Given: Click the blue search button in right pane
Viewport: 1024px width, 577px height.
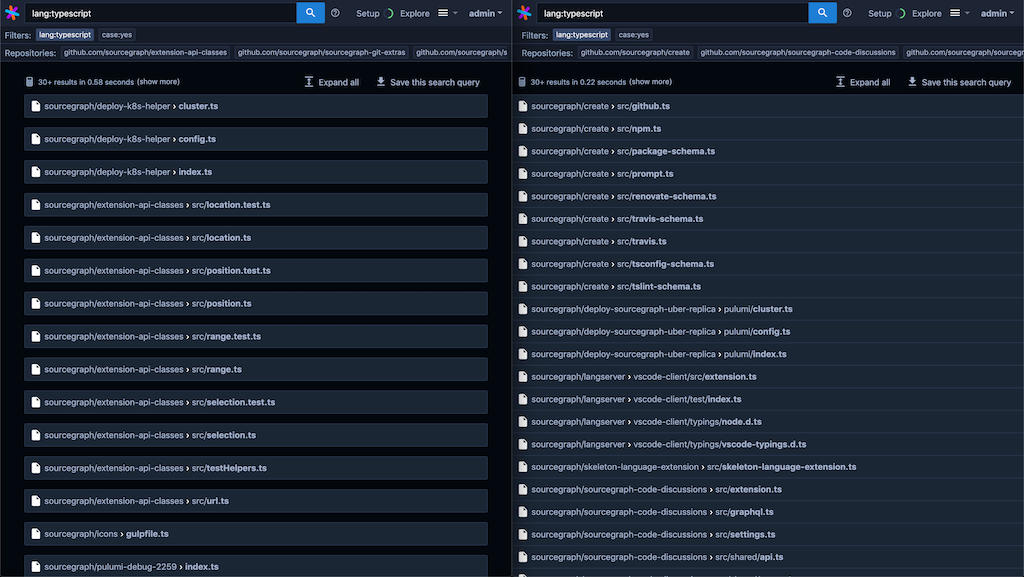Looking at the screenshot, I should click(x=822, y=12).
